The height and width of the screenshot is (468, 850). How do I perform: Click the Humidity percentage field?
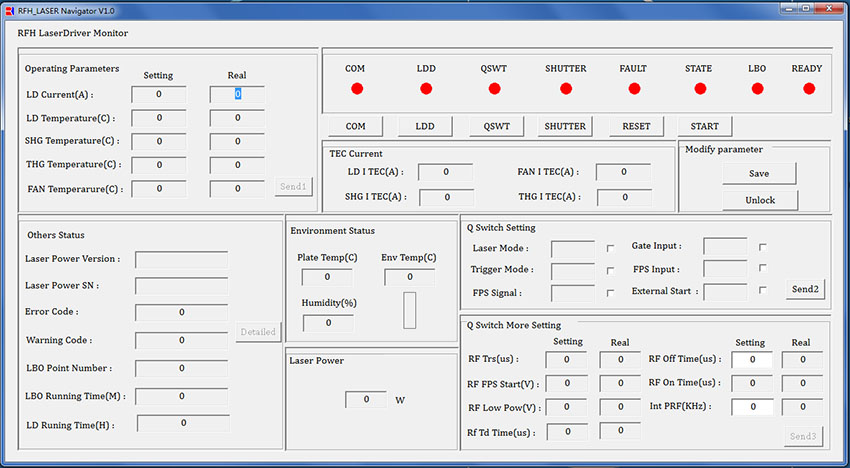tap(328, 323)
